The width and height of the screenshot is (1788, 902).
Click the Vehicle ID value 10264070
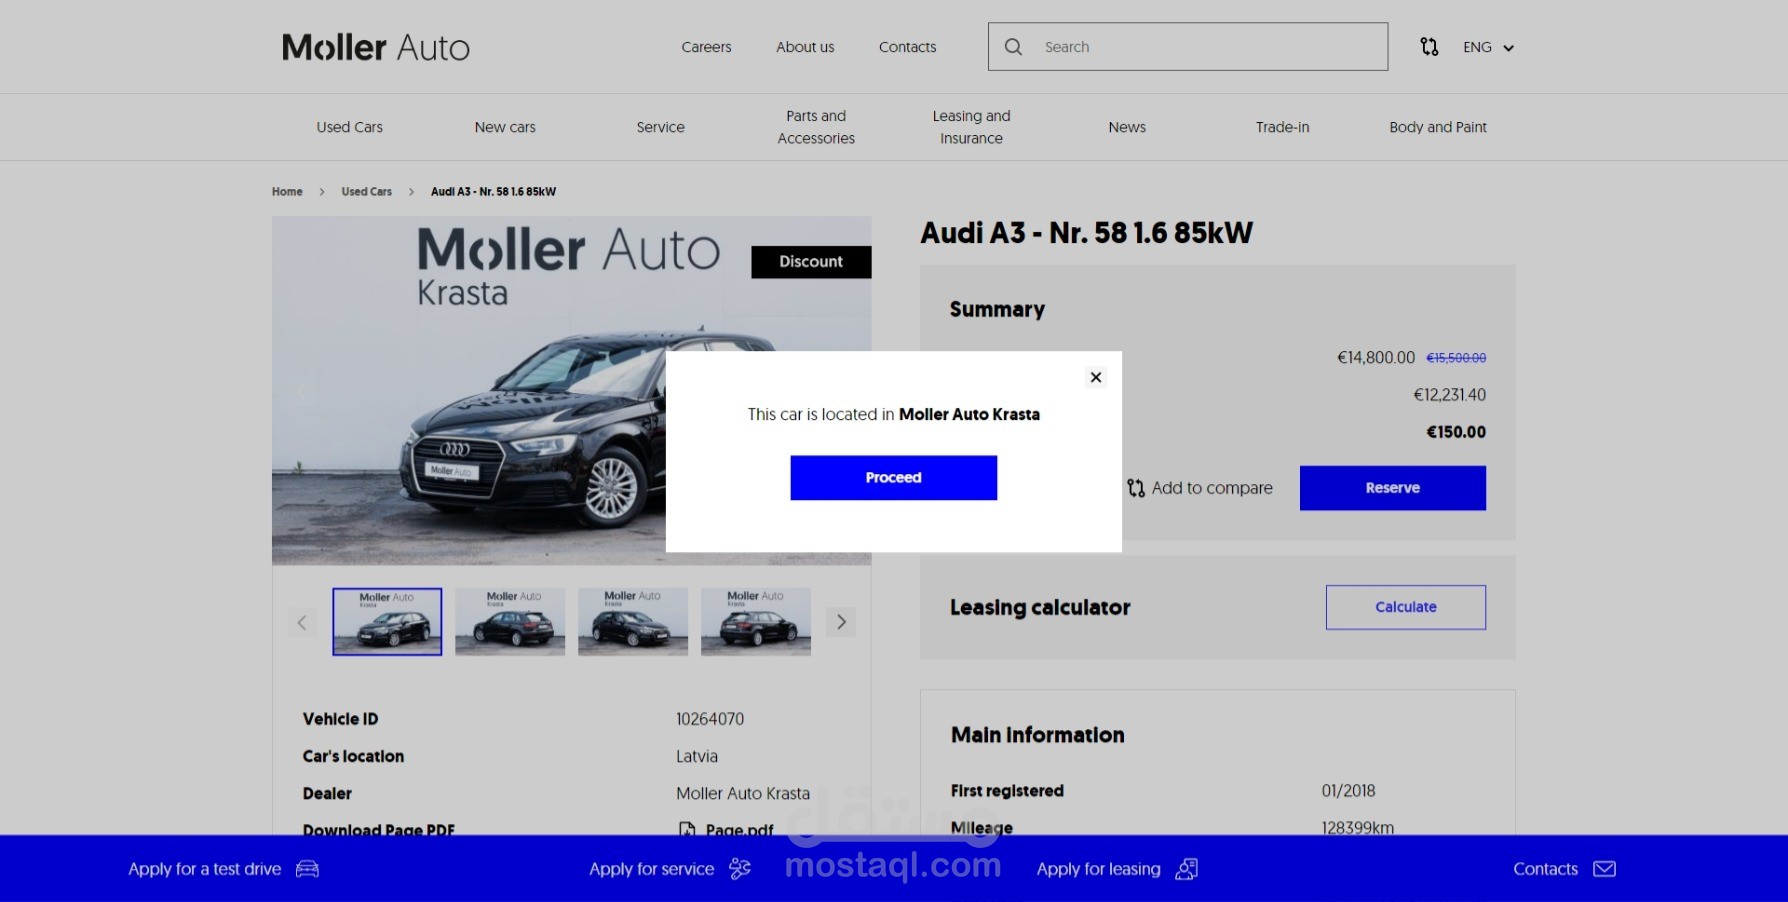point(710,719)
